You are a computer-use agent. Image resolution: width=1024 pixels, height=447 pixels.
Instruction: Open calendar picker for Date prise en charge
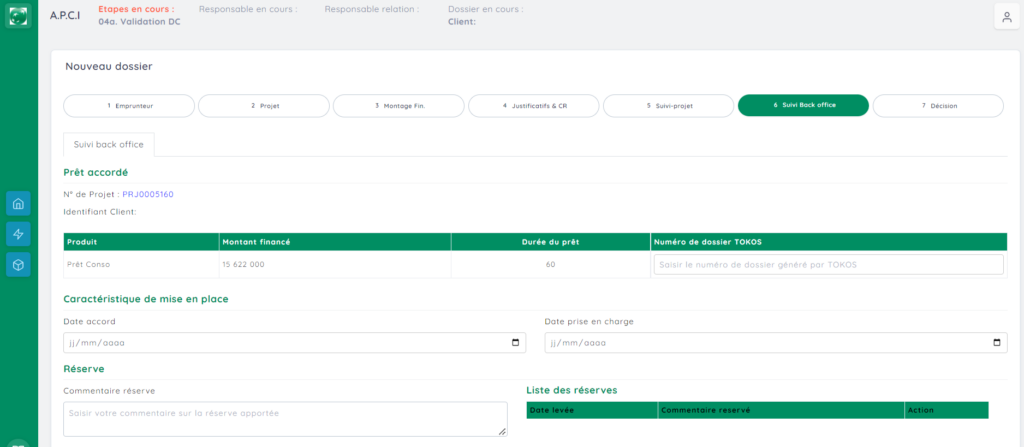[x=997, y=343]
